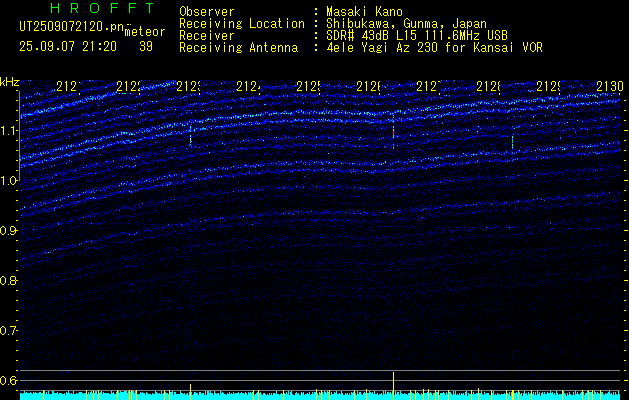Select the 4ele Yagi Az 230 antenna text
Screen dimensions: 629x400
coord(434,48)
